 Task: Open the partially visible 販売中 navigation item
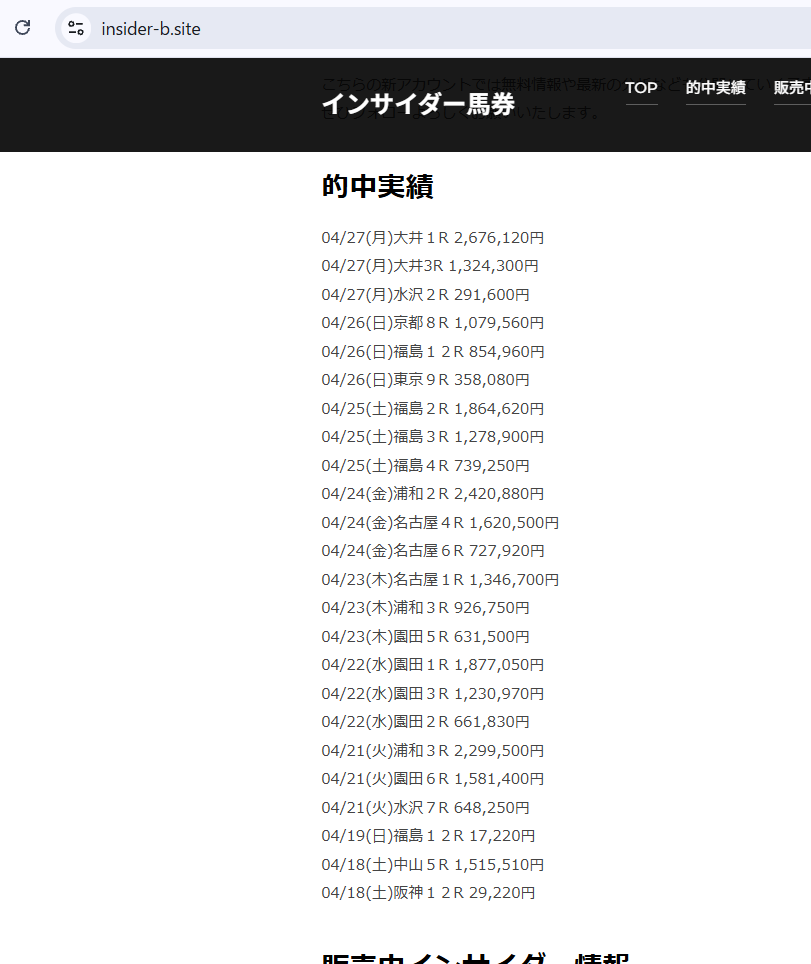pos(792,88)
